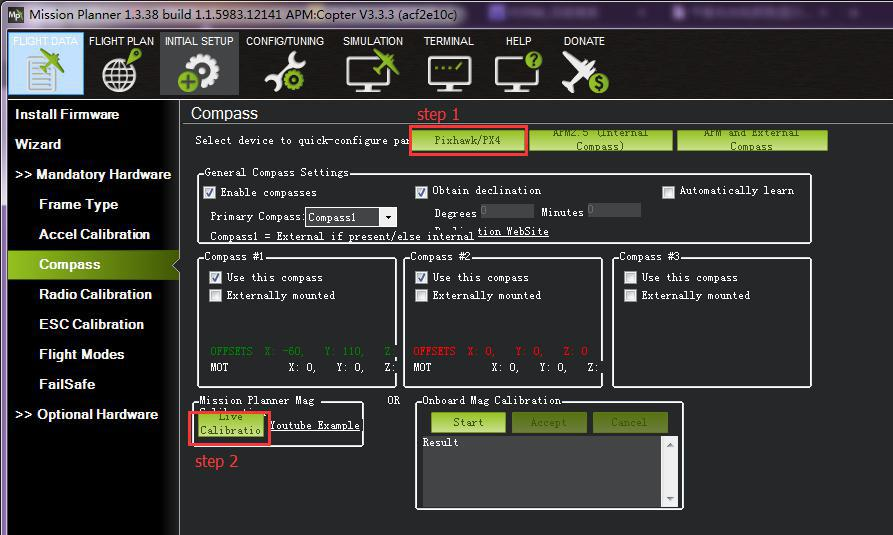
Task: Open the Flight Plan globe icon
Action: pyautogui.click(x=120, y=71)
